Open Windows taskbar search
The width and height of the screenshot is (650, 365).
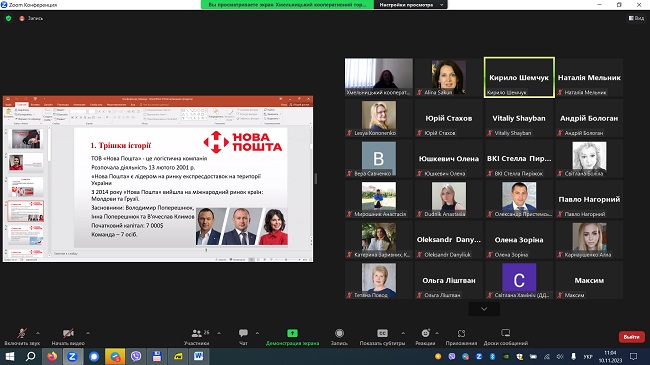[x=30, y=356]
